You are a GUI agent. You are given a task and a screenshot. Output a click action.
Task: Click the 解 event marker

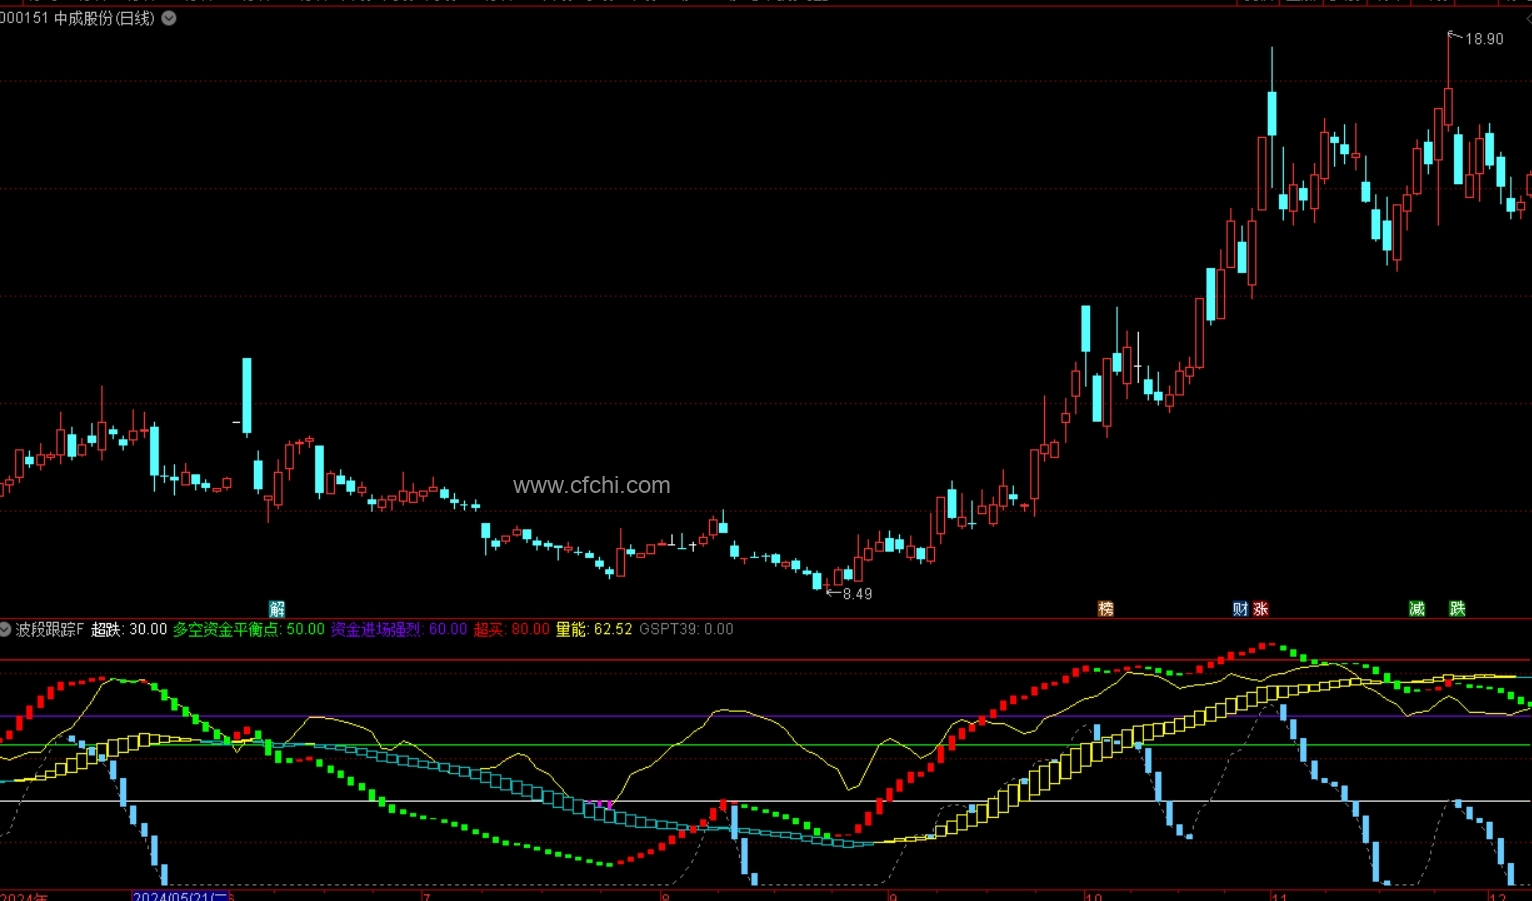[278, 609]
